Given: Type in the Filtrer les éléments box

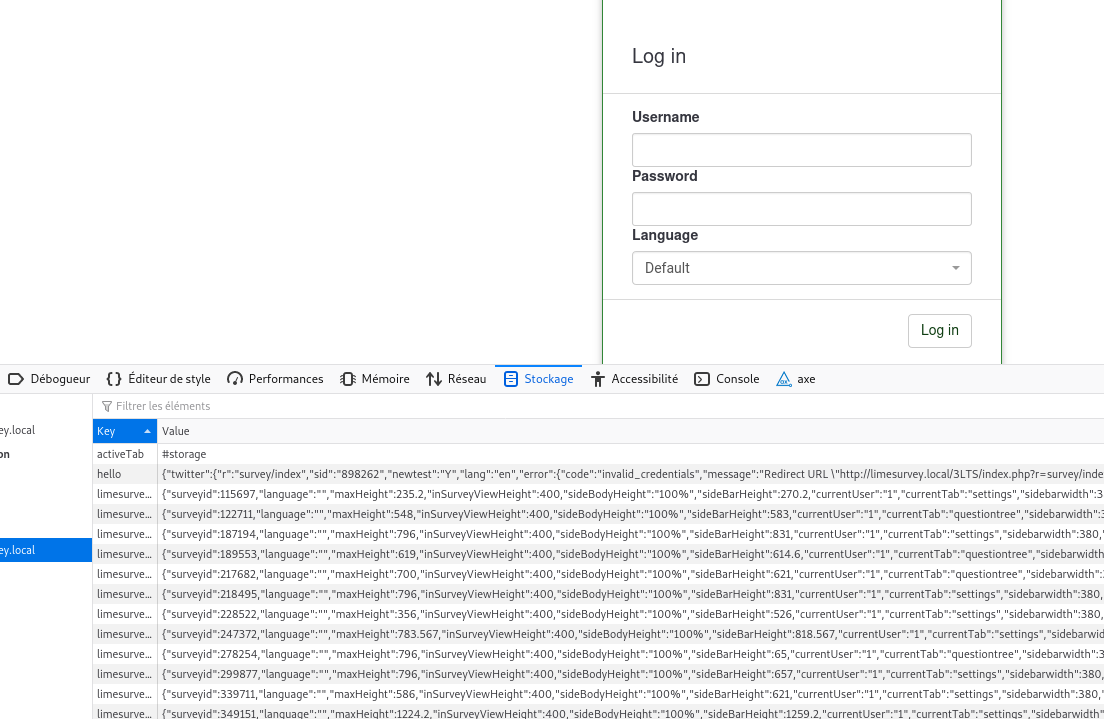Looking at the screenshot, I should coord(400,406).
